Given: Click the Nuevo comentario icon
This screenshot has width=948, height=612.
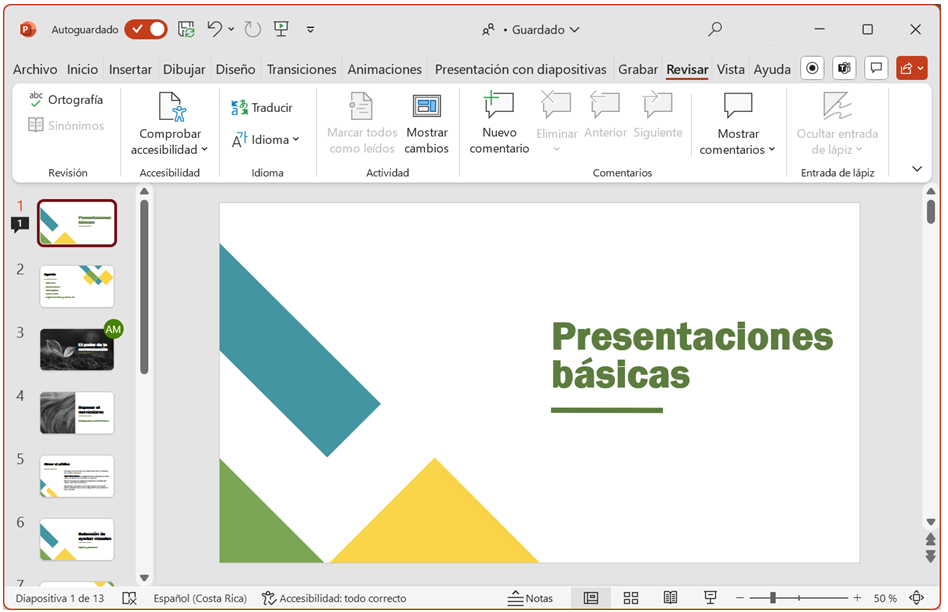Looking at the screenshot, I should (x=498, y=106).
